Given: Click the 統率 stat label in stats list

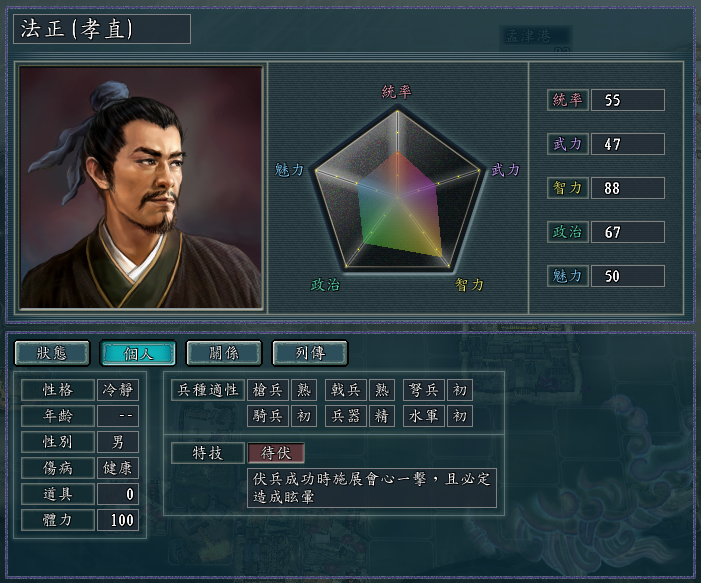Looking at the screenshot, I should click(x=567, y=100).
